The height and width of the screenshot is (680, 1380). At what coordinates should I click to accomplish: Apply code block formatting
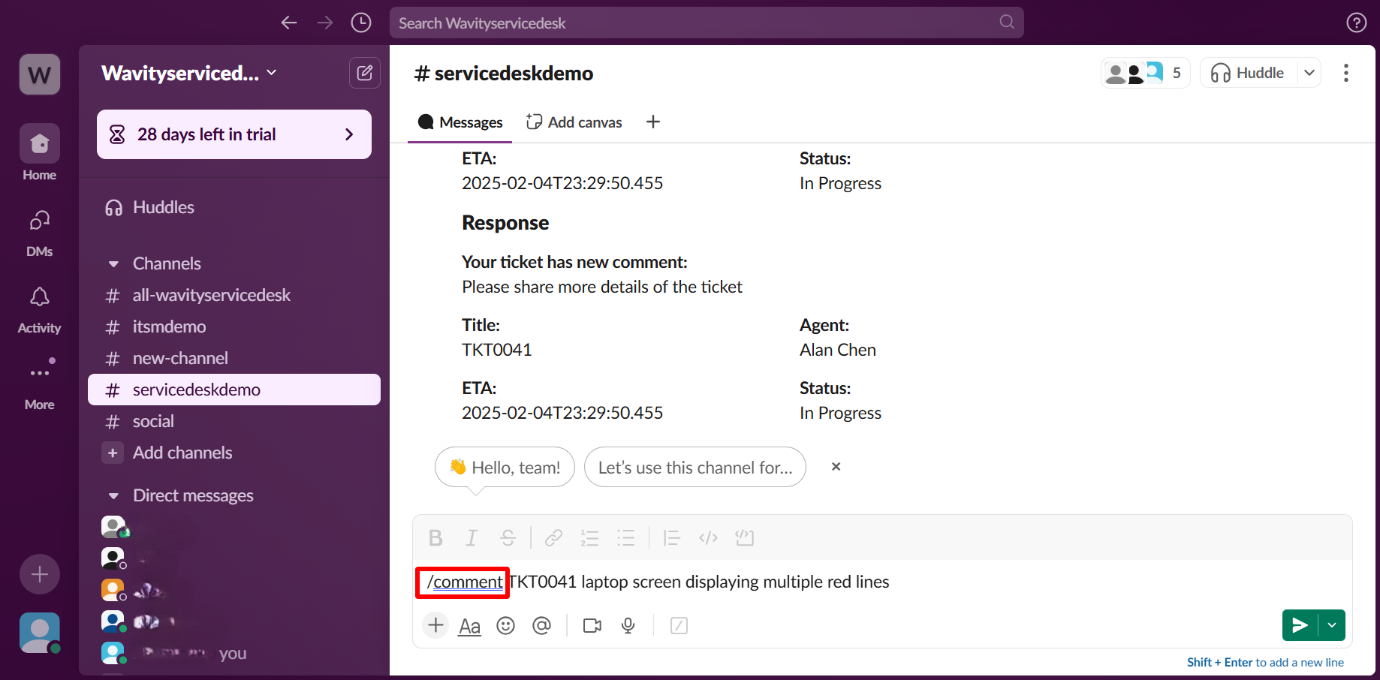click(x=744, y=538)
